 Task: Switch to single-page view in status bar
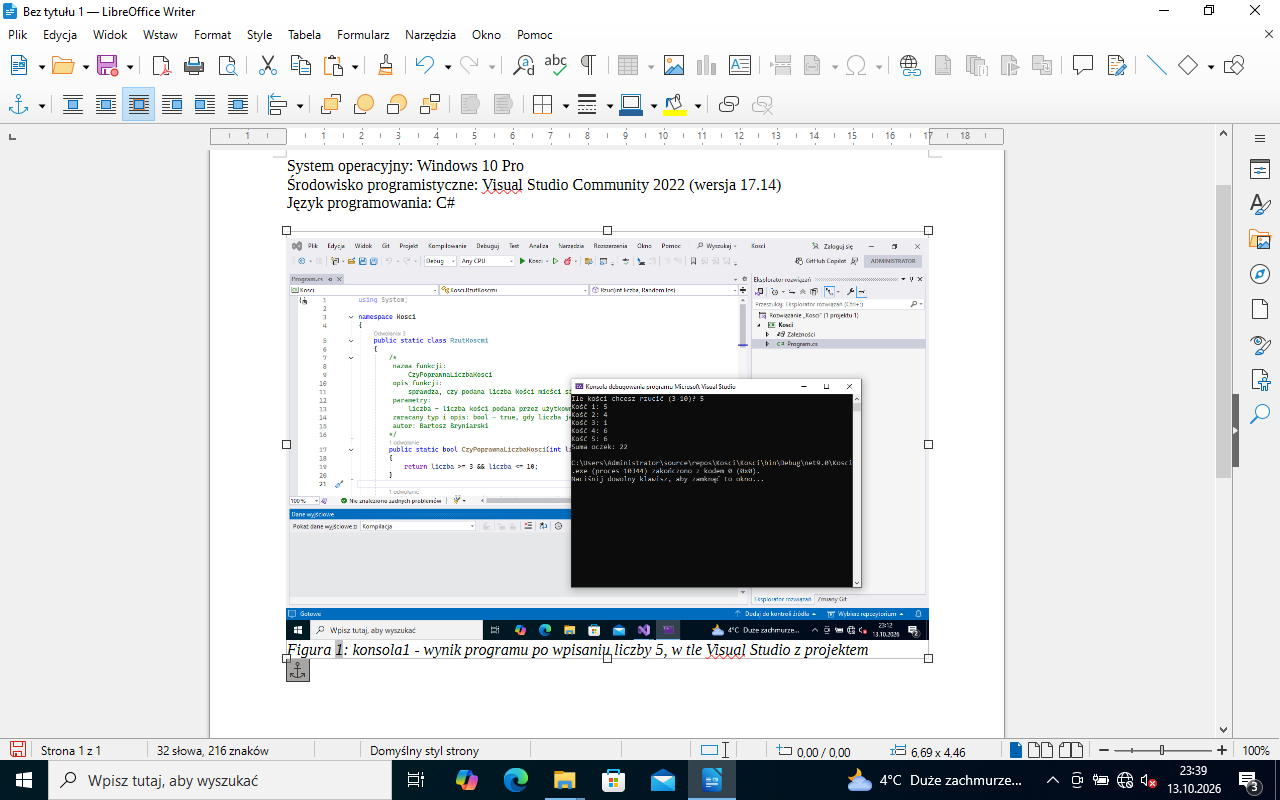(1017, 750)
